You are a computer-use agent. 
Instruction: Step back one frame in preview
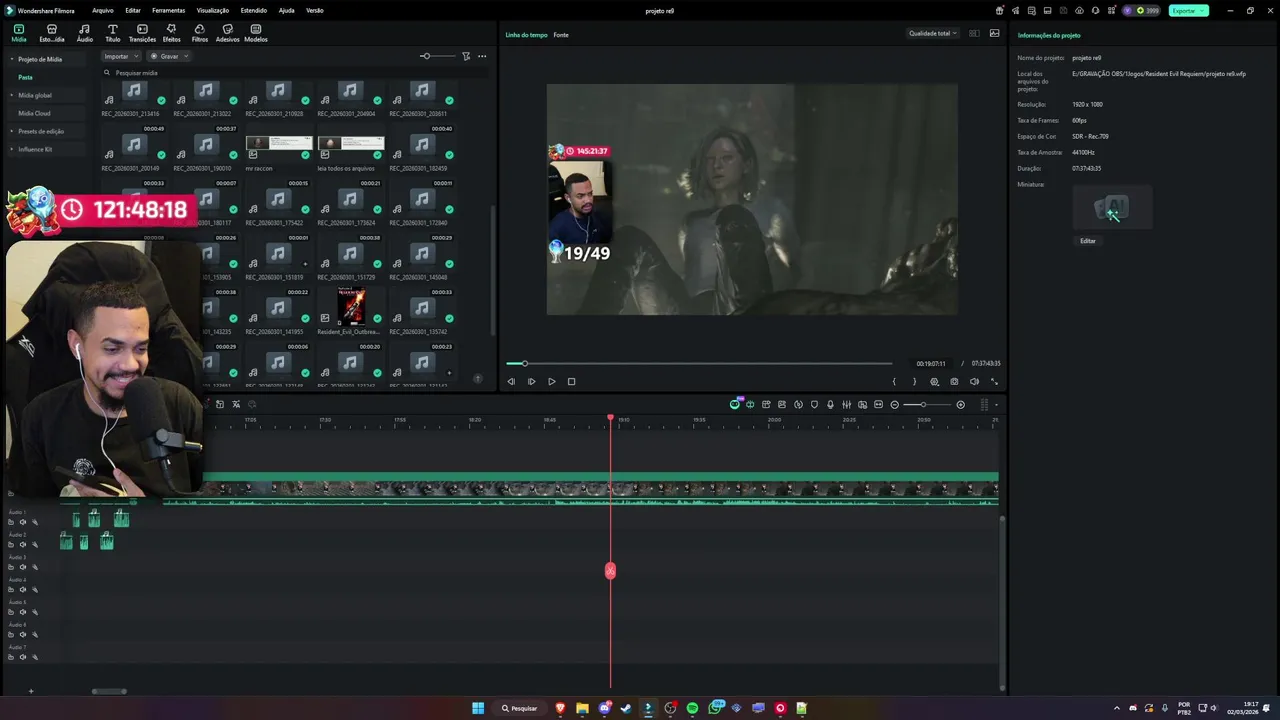tap(511, 381)
